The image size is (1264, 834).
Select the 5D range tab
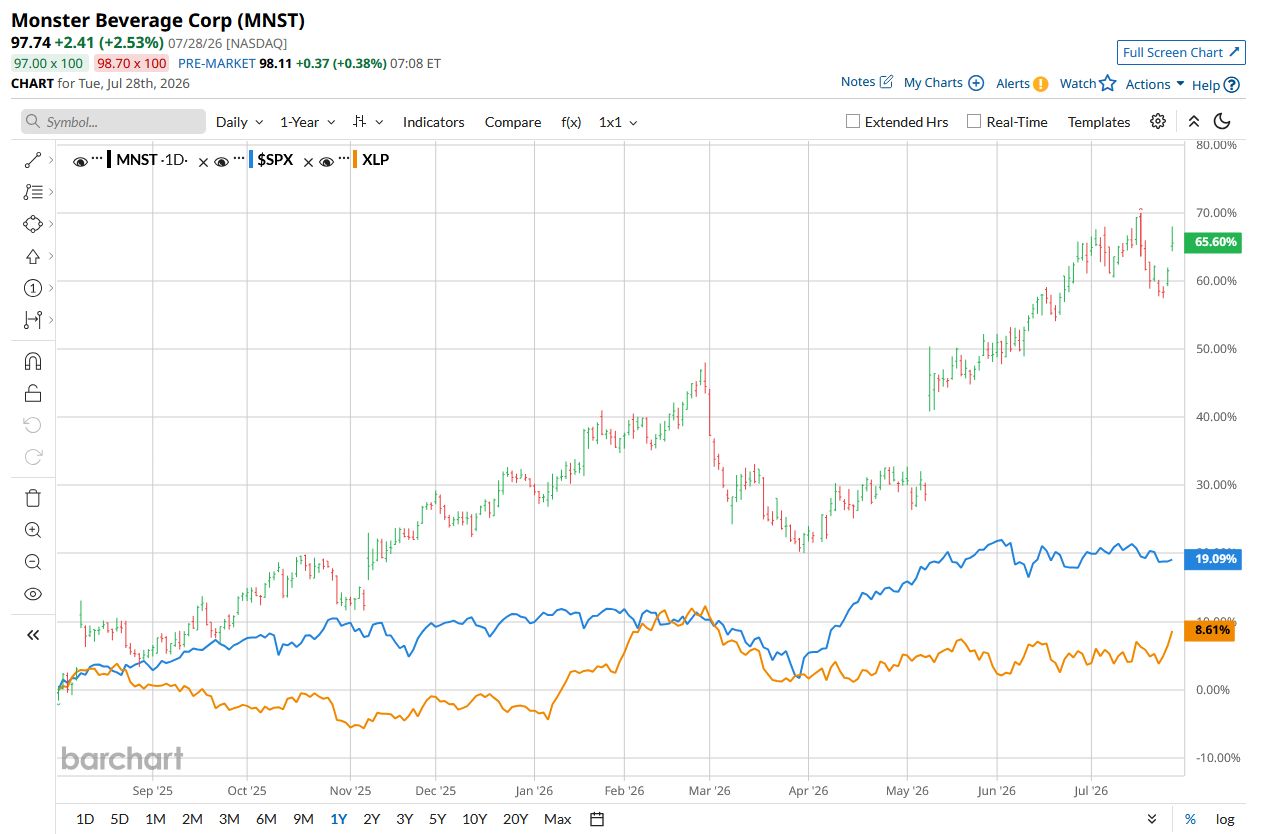119,819
